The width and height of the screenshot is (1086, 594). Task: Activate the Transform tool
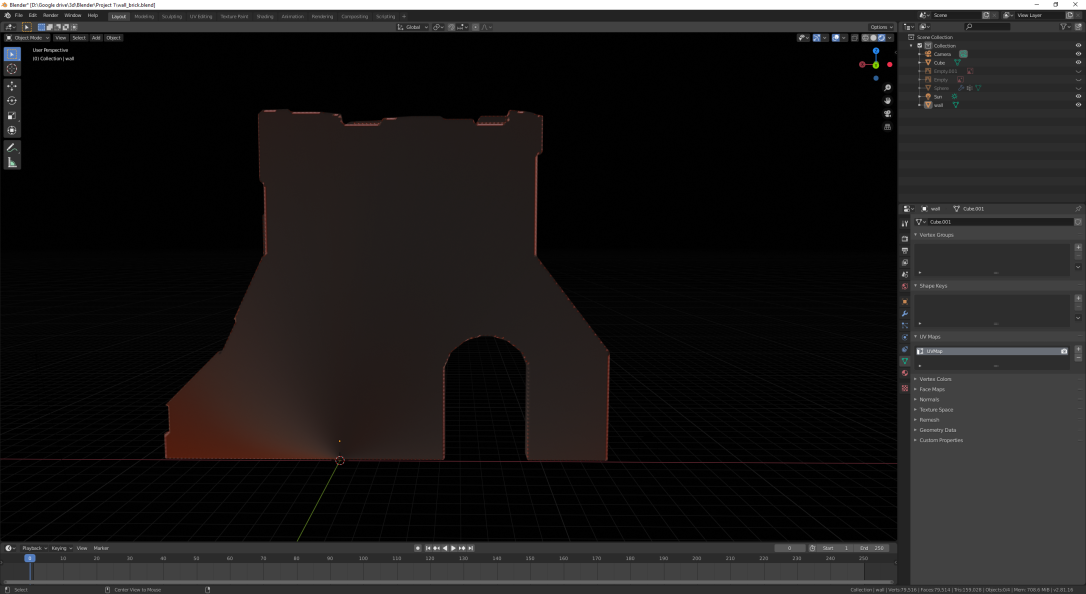(12, 130)
